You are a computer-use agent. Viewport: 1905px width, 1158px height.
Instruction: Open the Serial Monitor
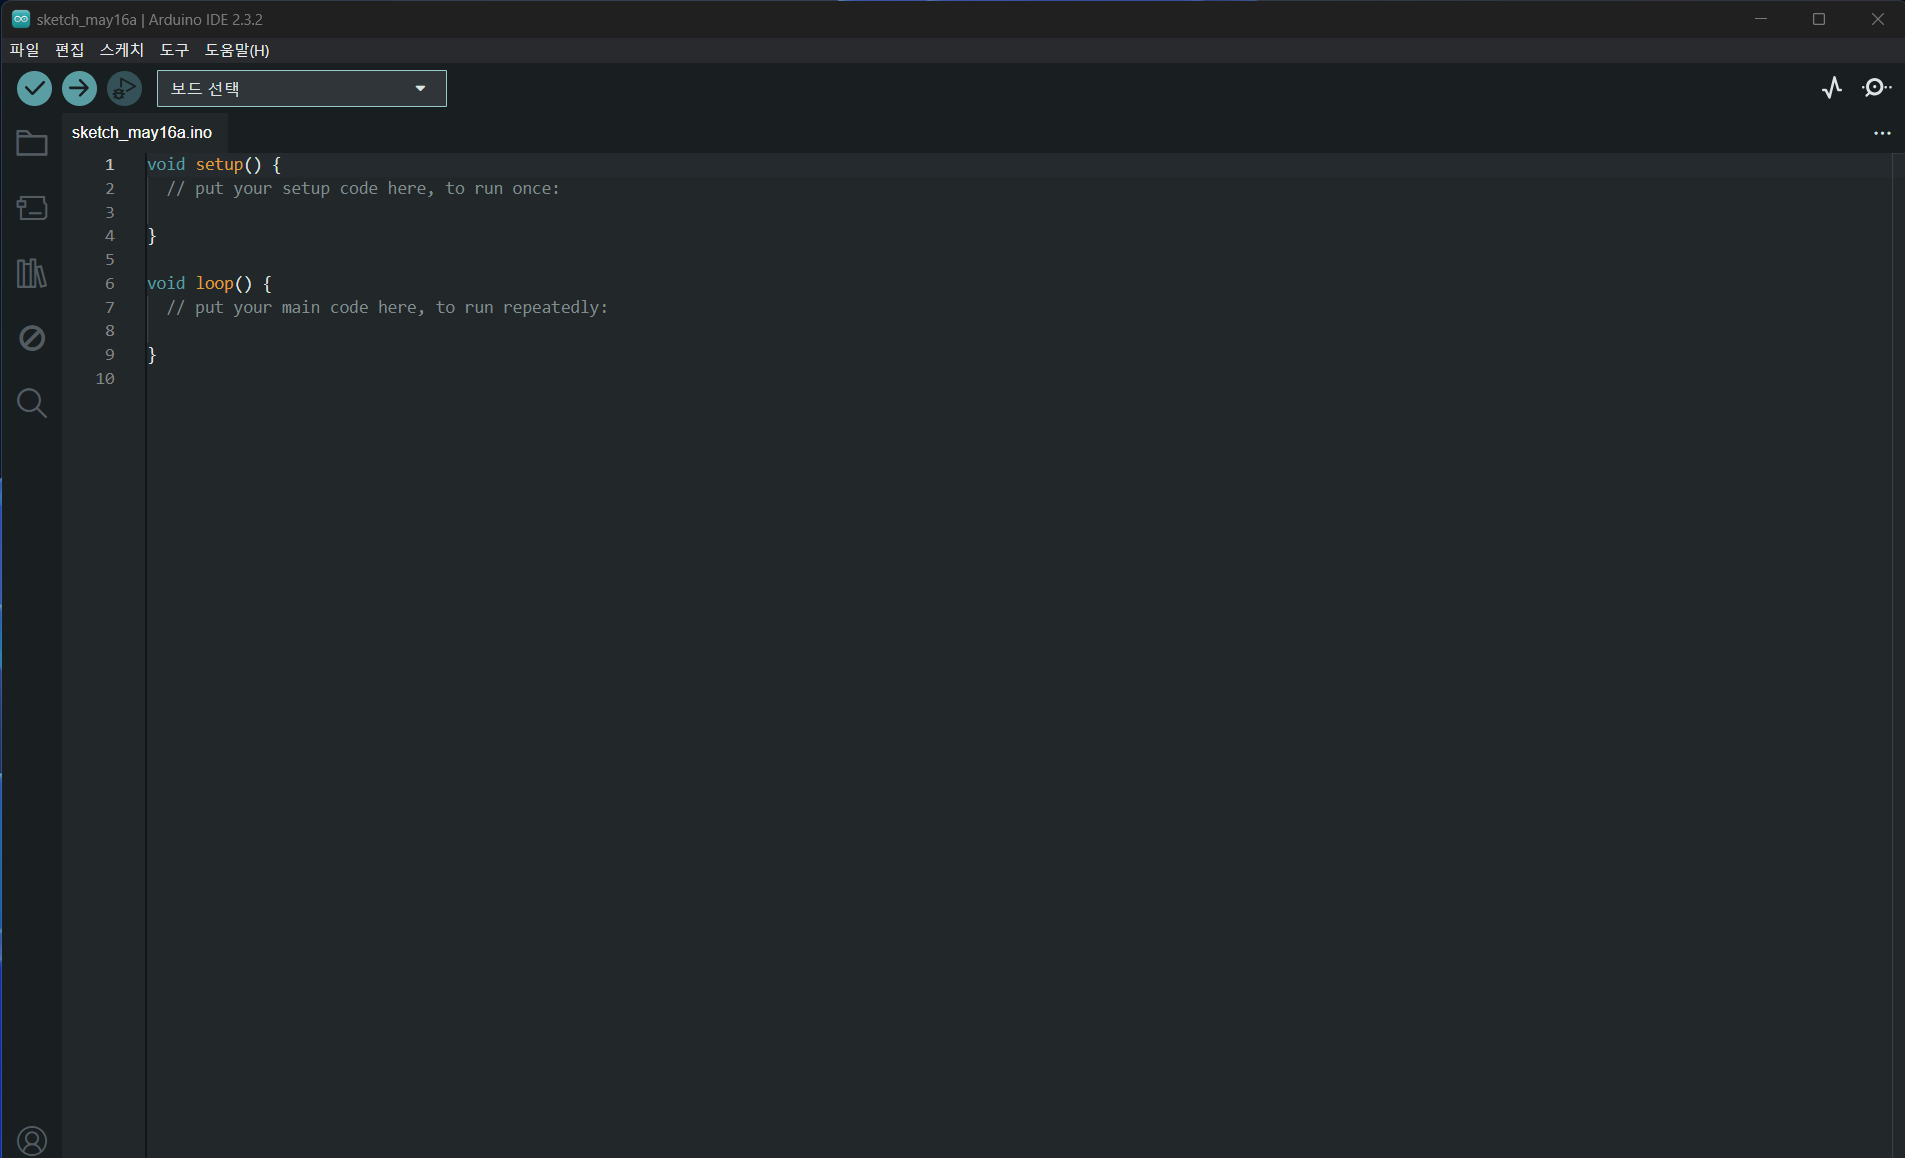[x=1876, y=88]
